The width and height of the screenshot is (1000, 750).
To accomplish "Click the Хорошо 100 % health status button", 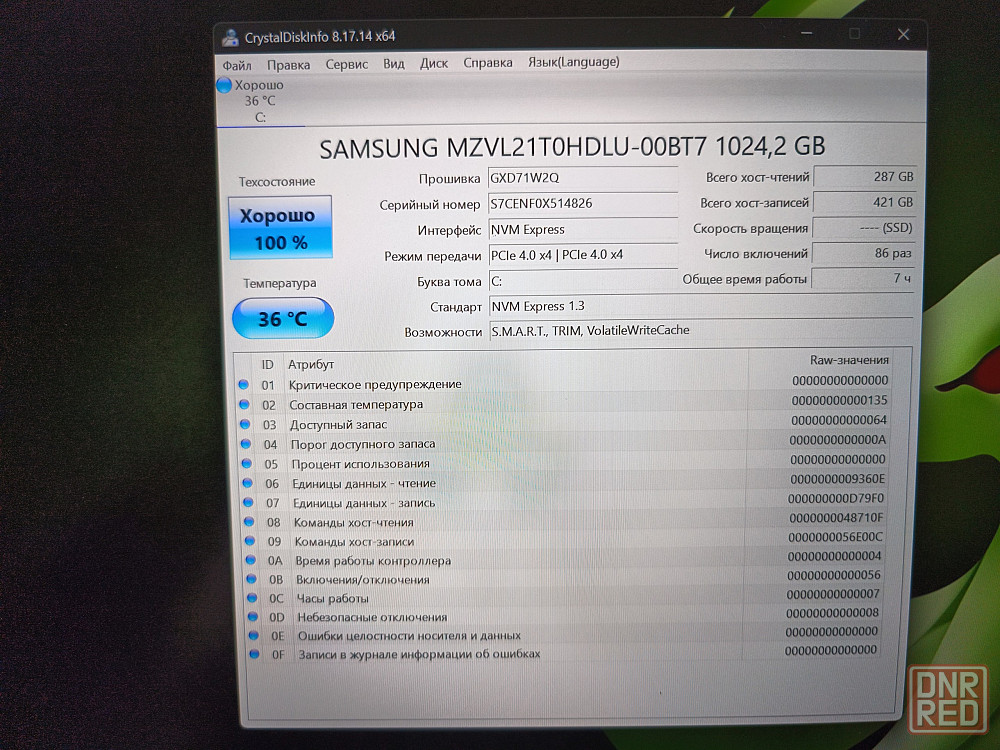I will pyautogui.click(x=280, y=228).
